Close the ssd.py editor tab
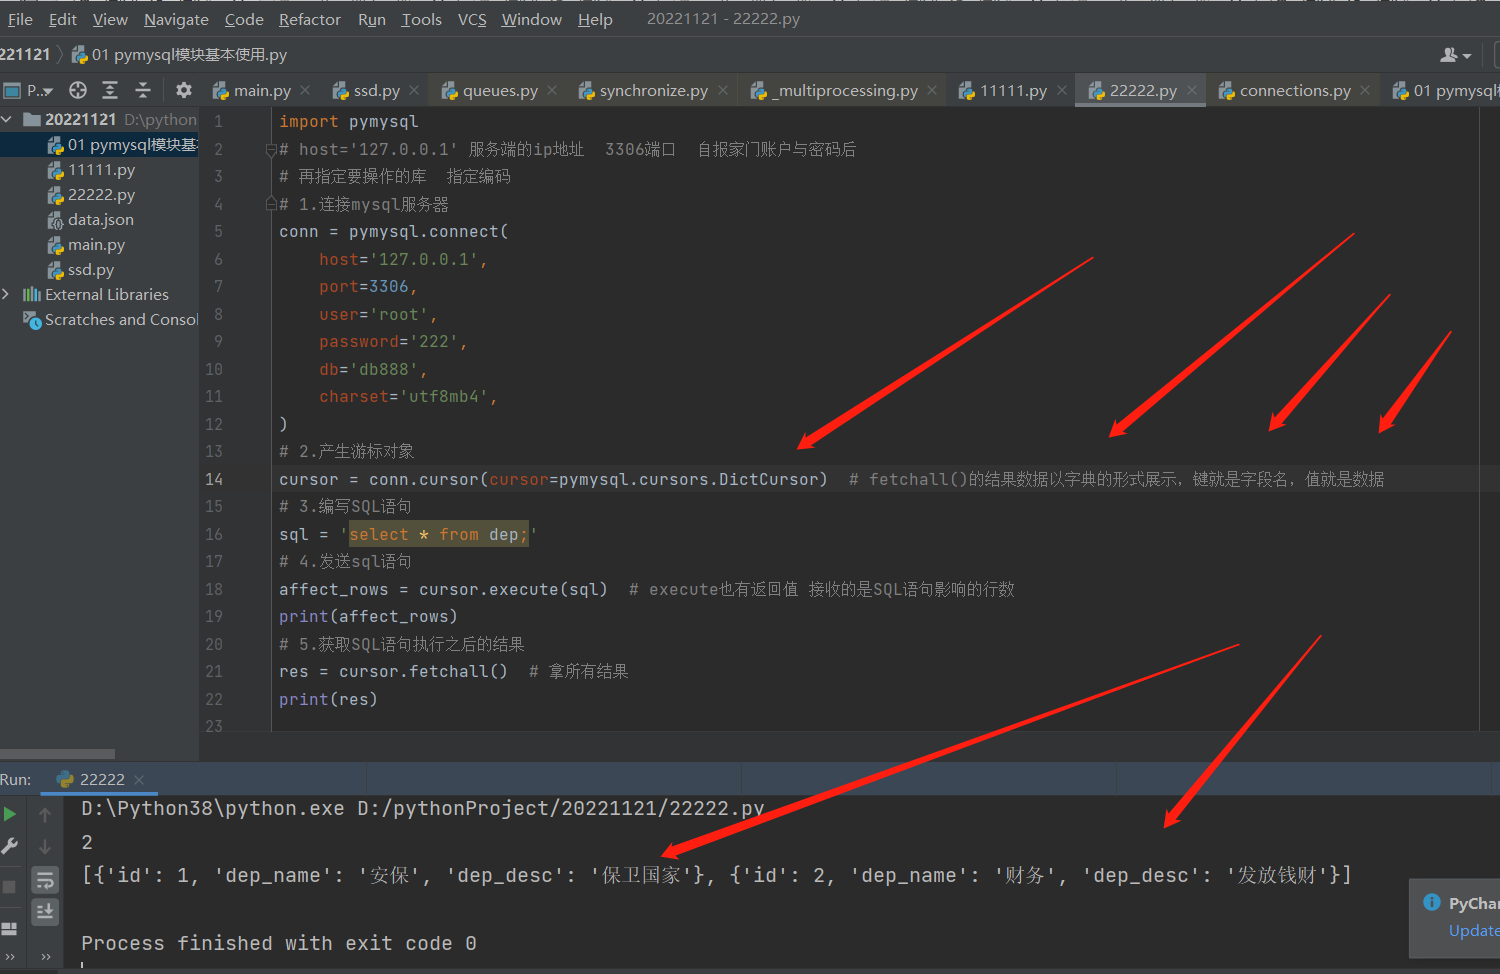Image resolution: width=1500 pixels, height=974 pixels. 414,90
